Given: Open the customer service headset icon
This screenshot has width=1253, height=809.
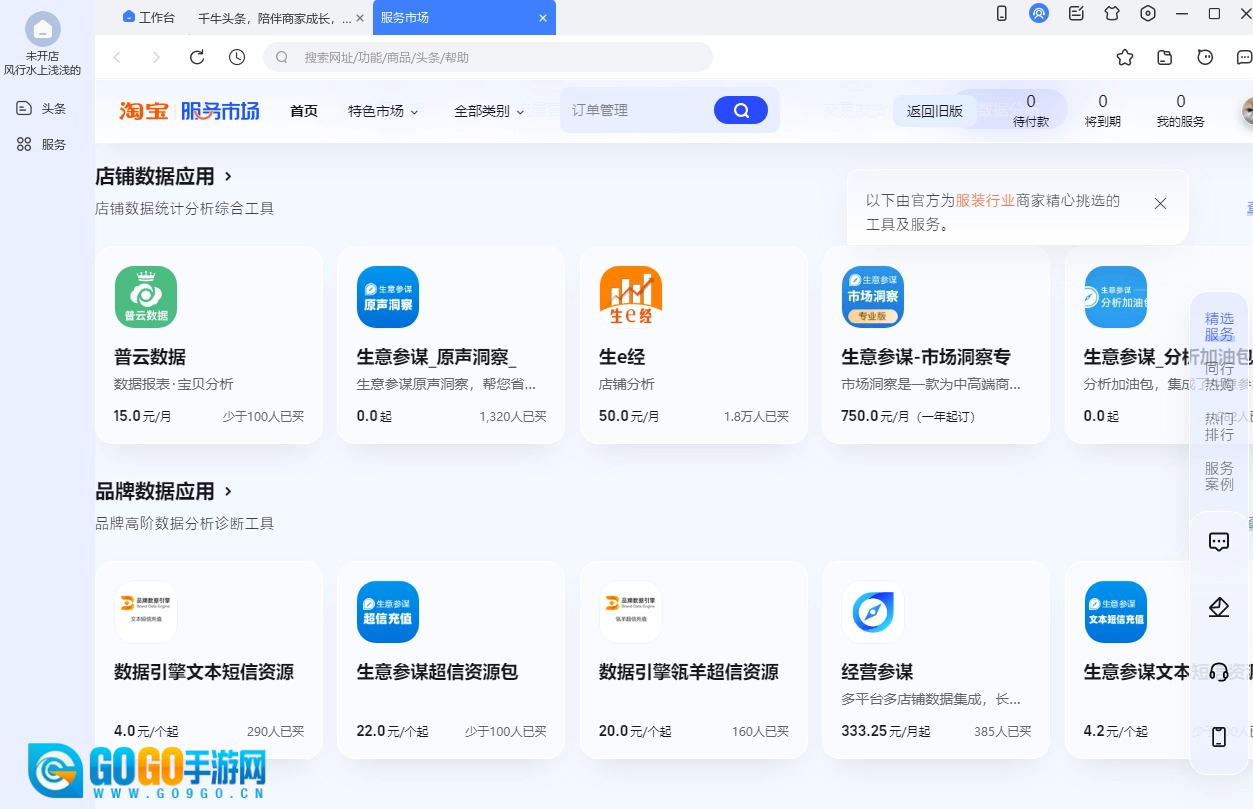Looking at the screenshot, I should click(x=1218, y=672).
